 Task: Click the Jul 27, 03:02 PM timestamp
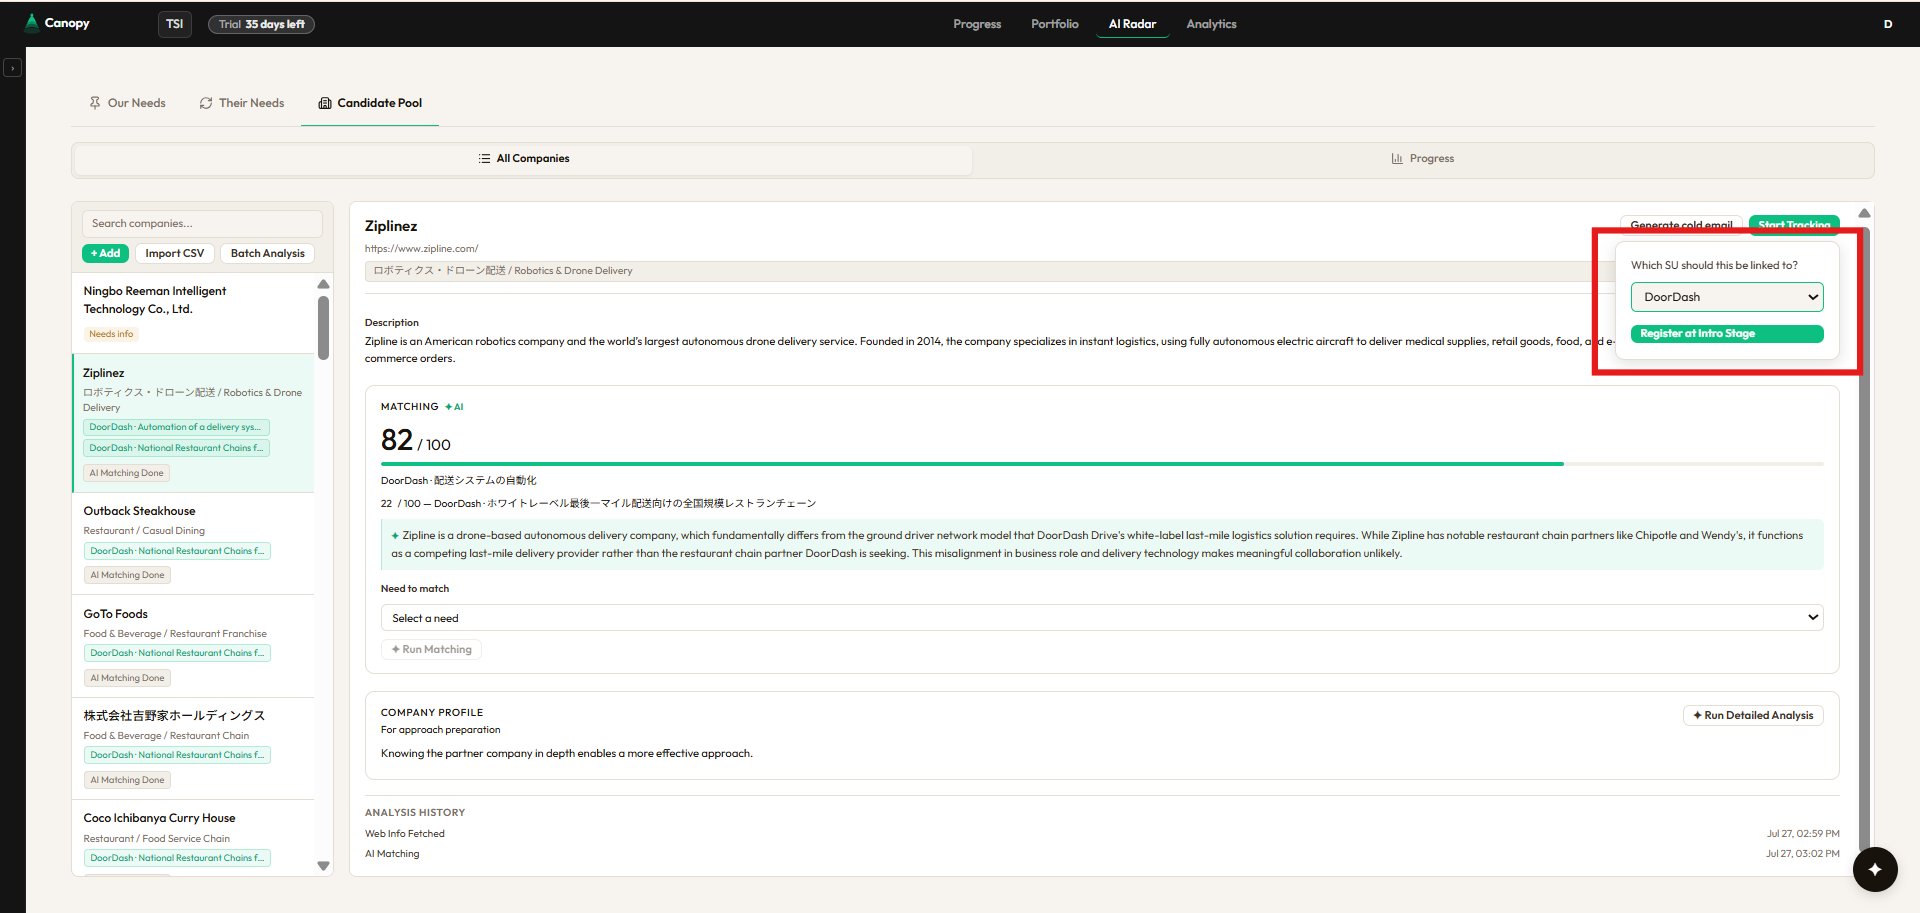(x=1803, y=854)
